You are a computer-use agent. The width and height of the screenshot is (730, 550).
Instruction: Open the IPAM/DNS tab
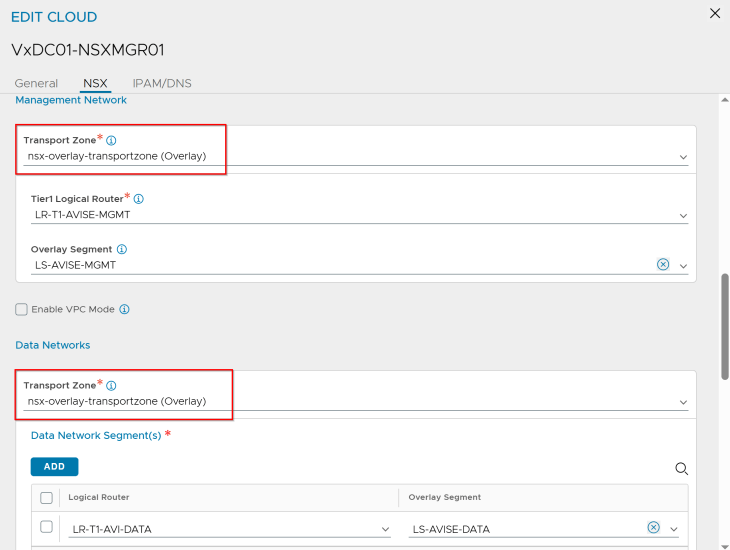(x=162, y=83)
